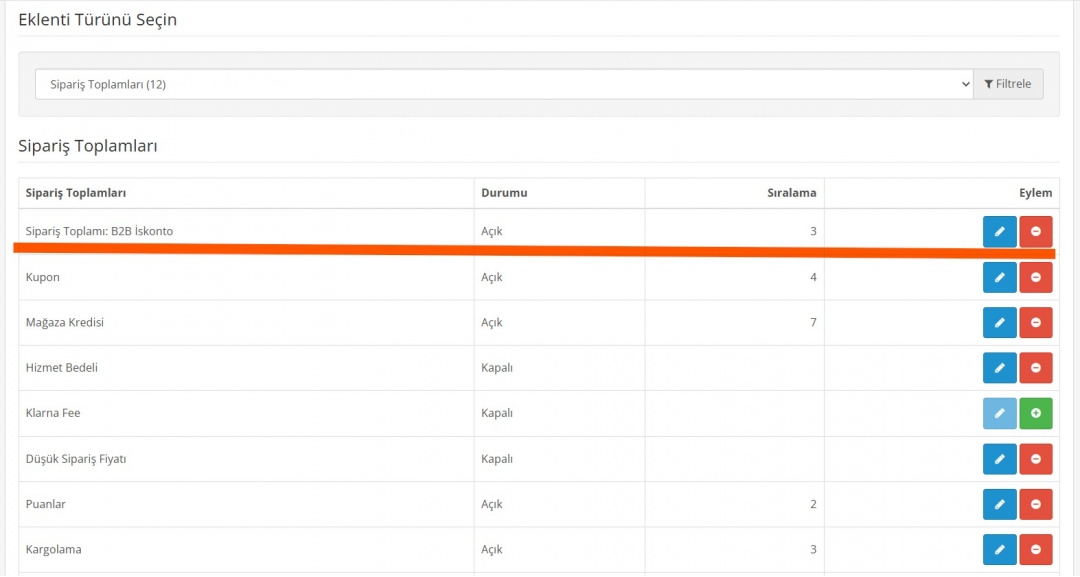This screenshot has width=1080, height=577.
Task: Remove the Kargolama order total
Action: [1035, 549]
